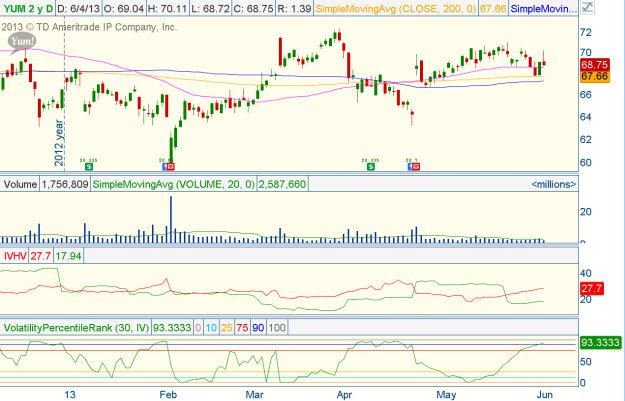Click the Feb label on time axis
The height and width of the screenshot is (401, 625).
pos(168,393)
